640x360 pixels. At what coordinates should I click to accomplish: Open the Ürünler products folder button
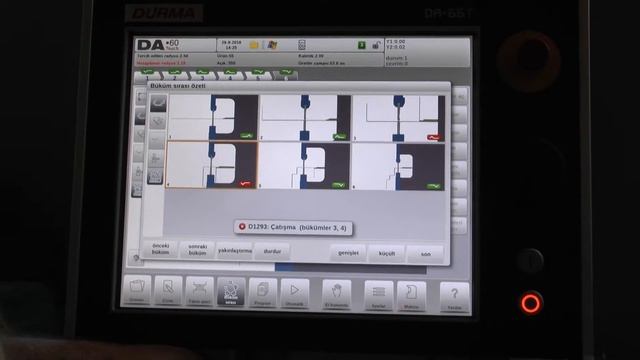tap(137, 290)
